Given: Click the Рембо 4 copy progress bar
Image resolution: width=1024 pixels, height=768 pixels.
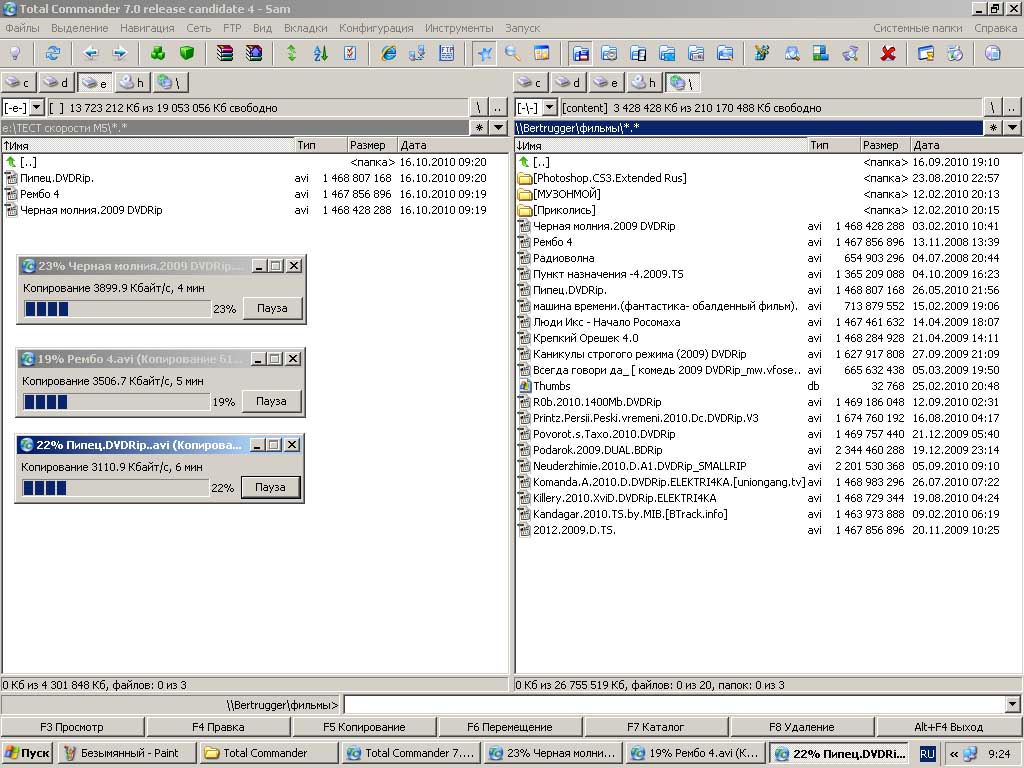Looking at the screenshot, I should (x=116, y=401).
